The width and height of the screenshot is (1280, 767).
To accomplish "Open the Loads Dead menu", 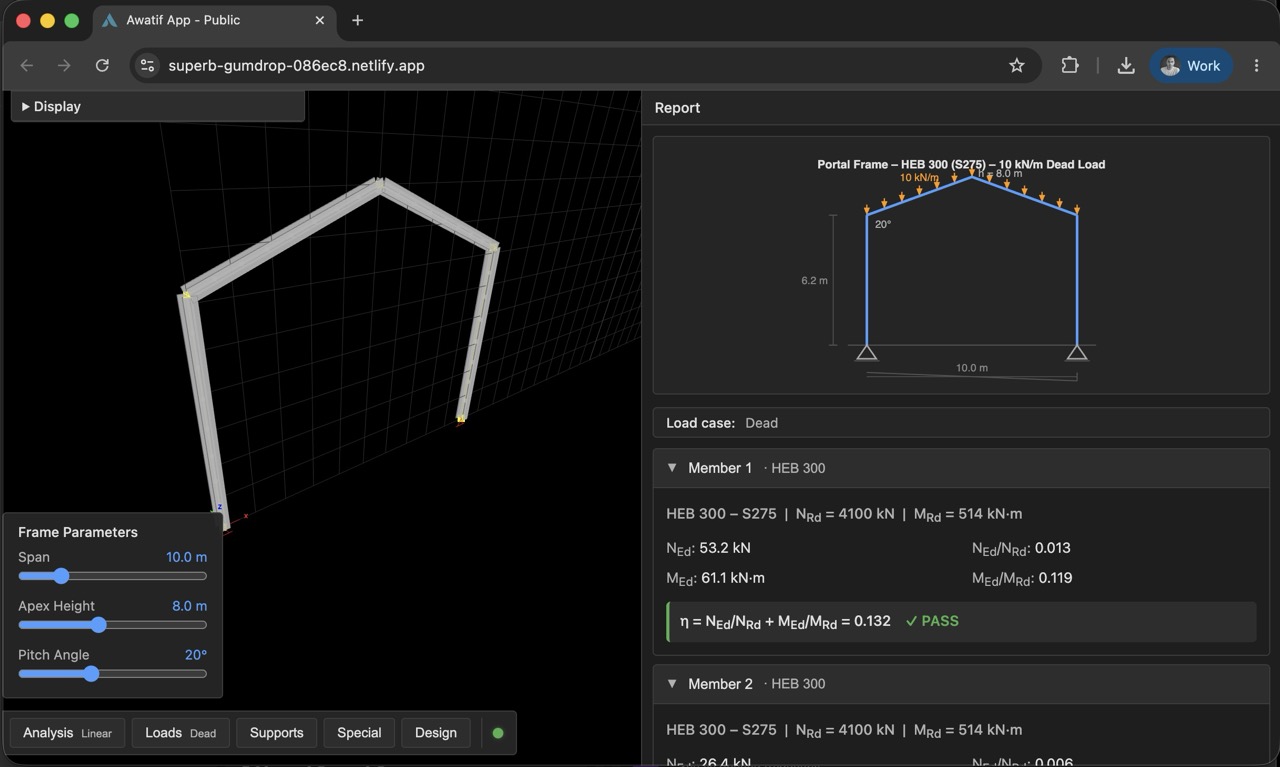I will click(x=180, y=733).
